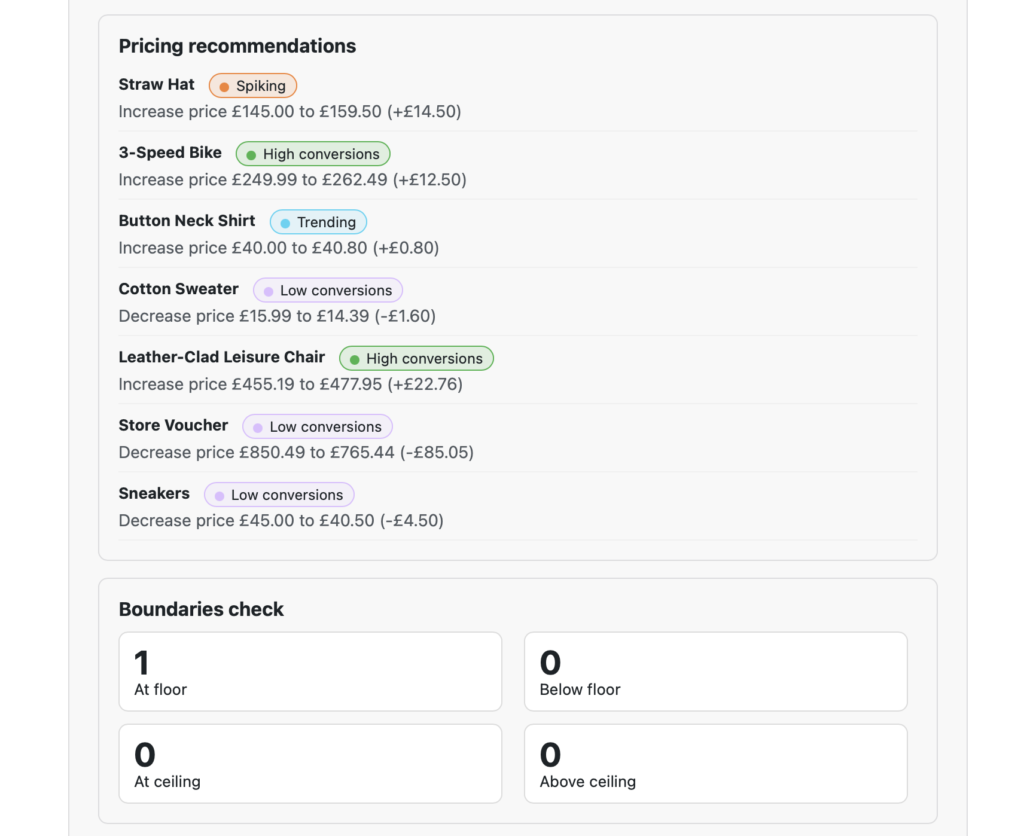Click the blue Trending badge for Button Neck Shirt
The height and width of the screenshot is (836, 1024).
(318, 222)
